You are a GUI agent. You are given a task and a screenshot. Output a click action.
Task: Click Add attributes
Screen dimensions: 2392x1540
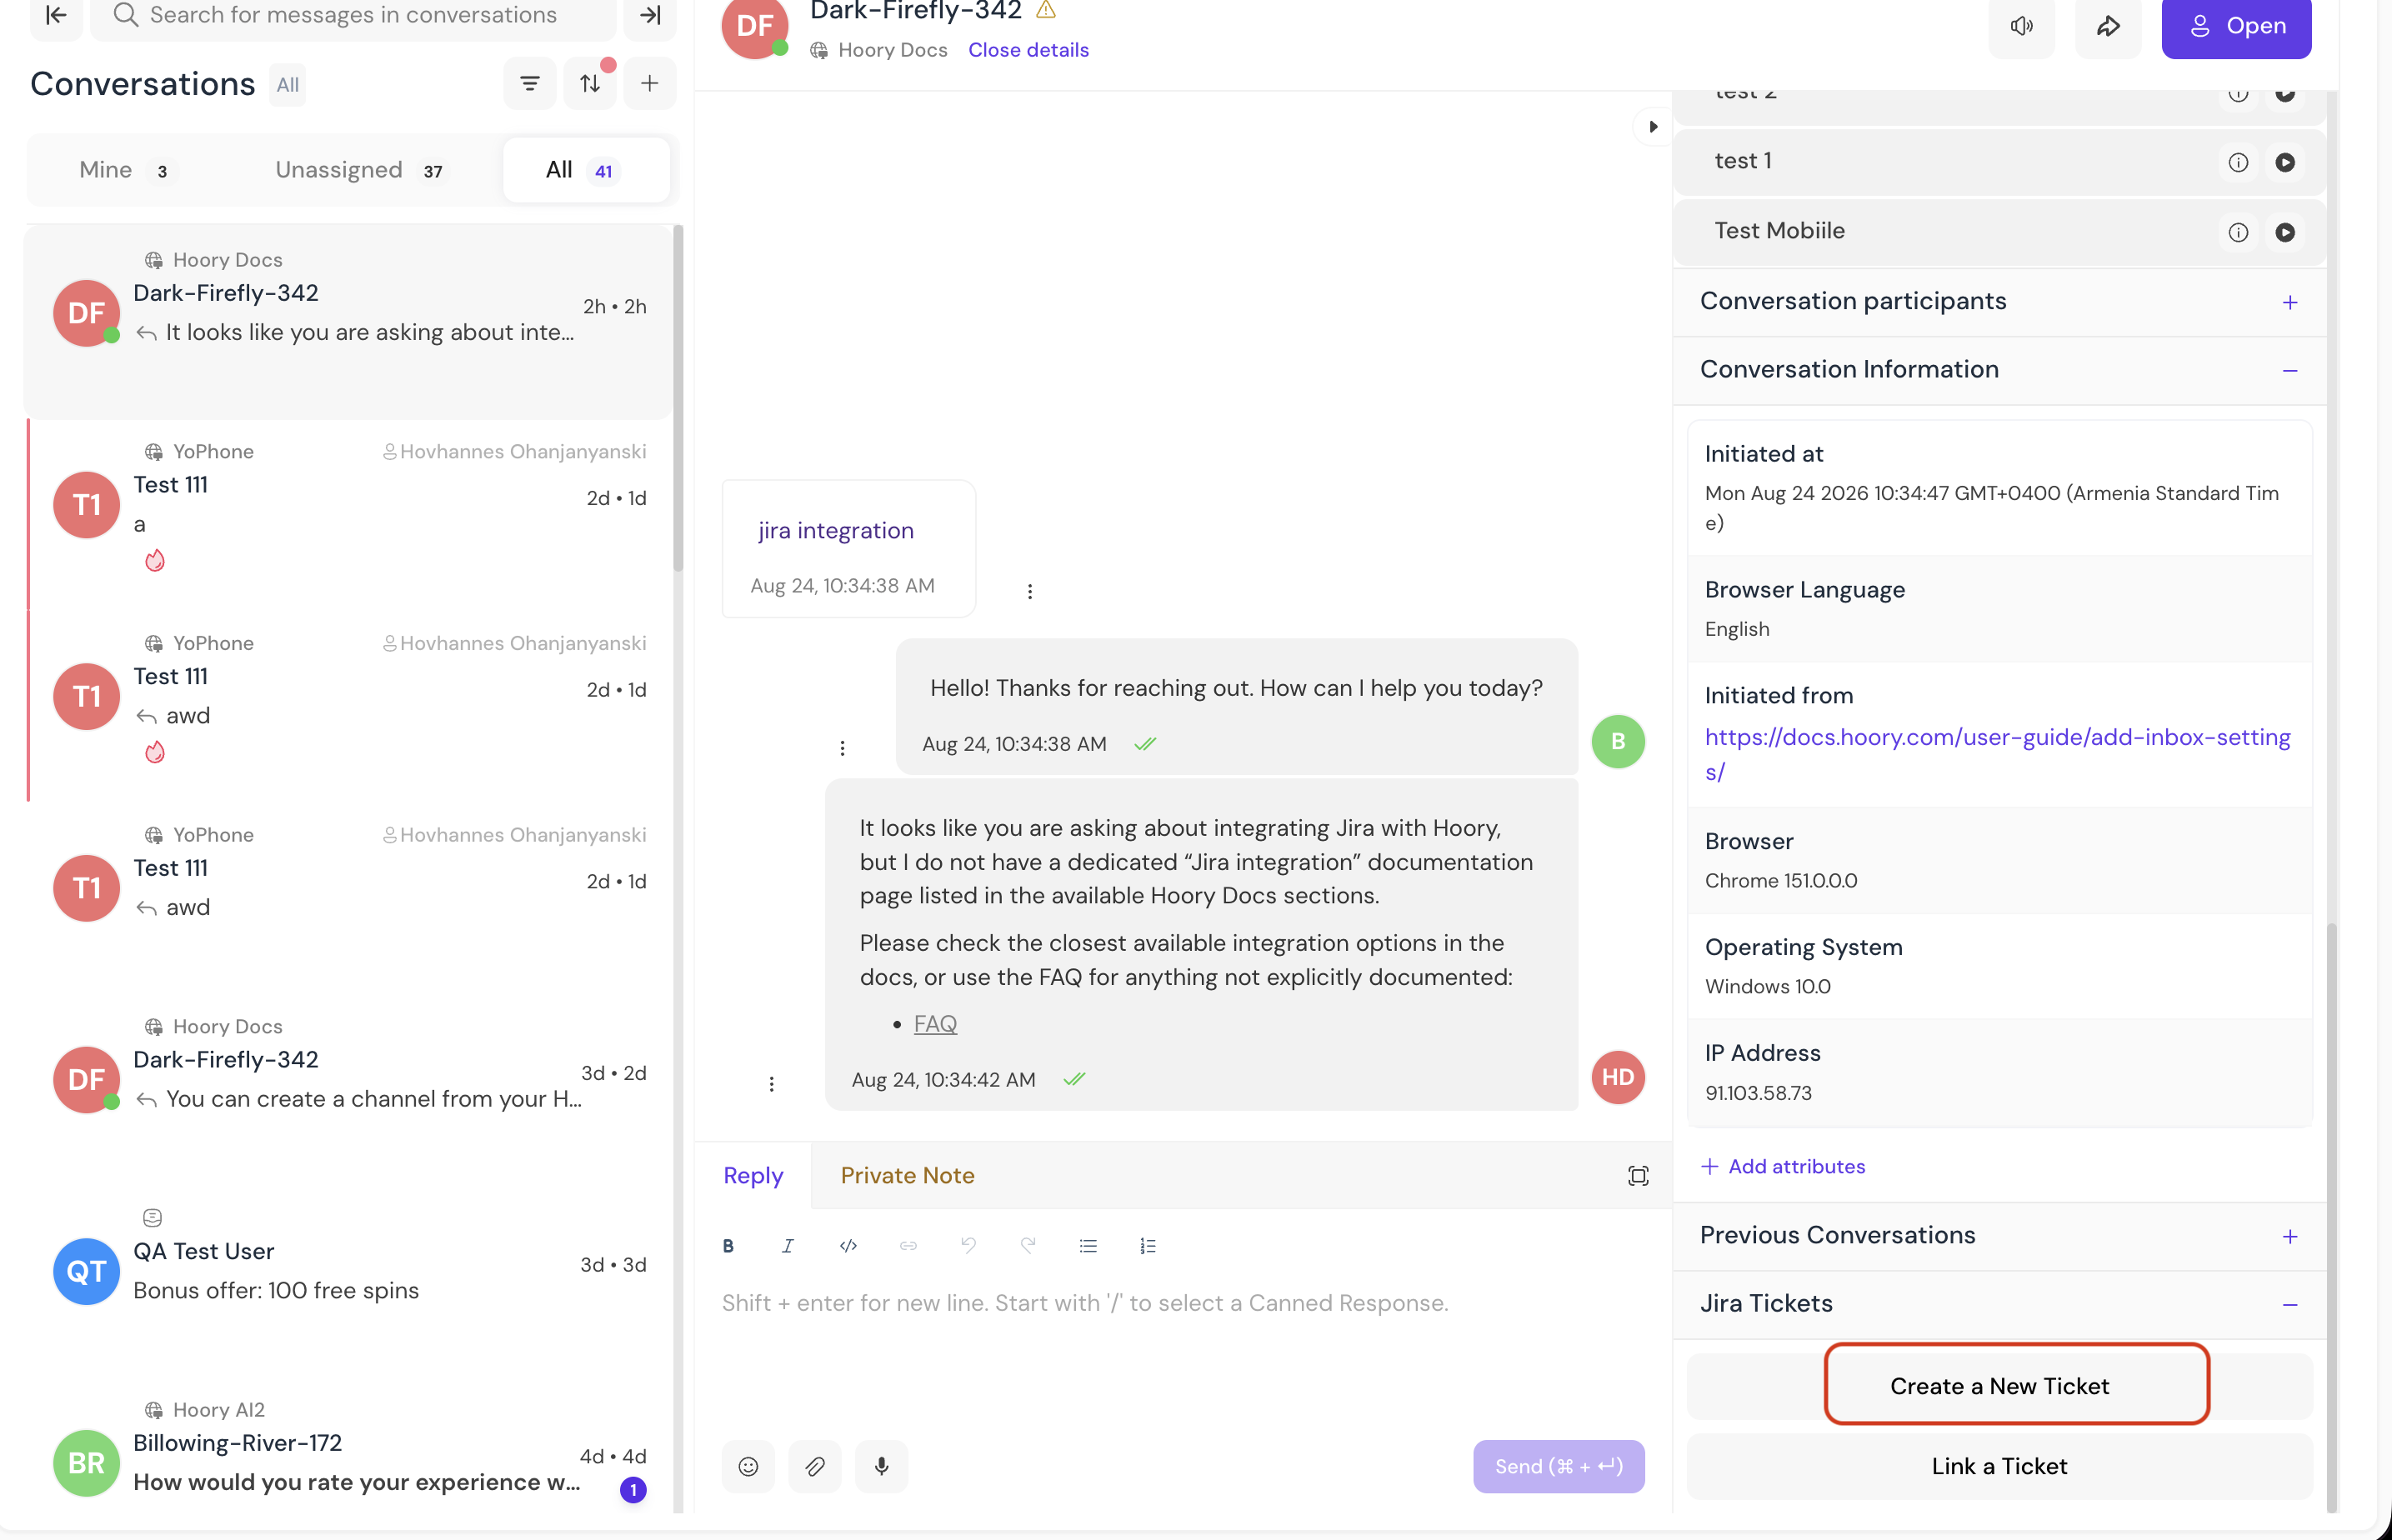point(1783,1167)
